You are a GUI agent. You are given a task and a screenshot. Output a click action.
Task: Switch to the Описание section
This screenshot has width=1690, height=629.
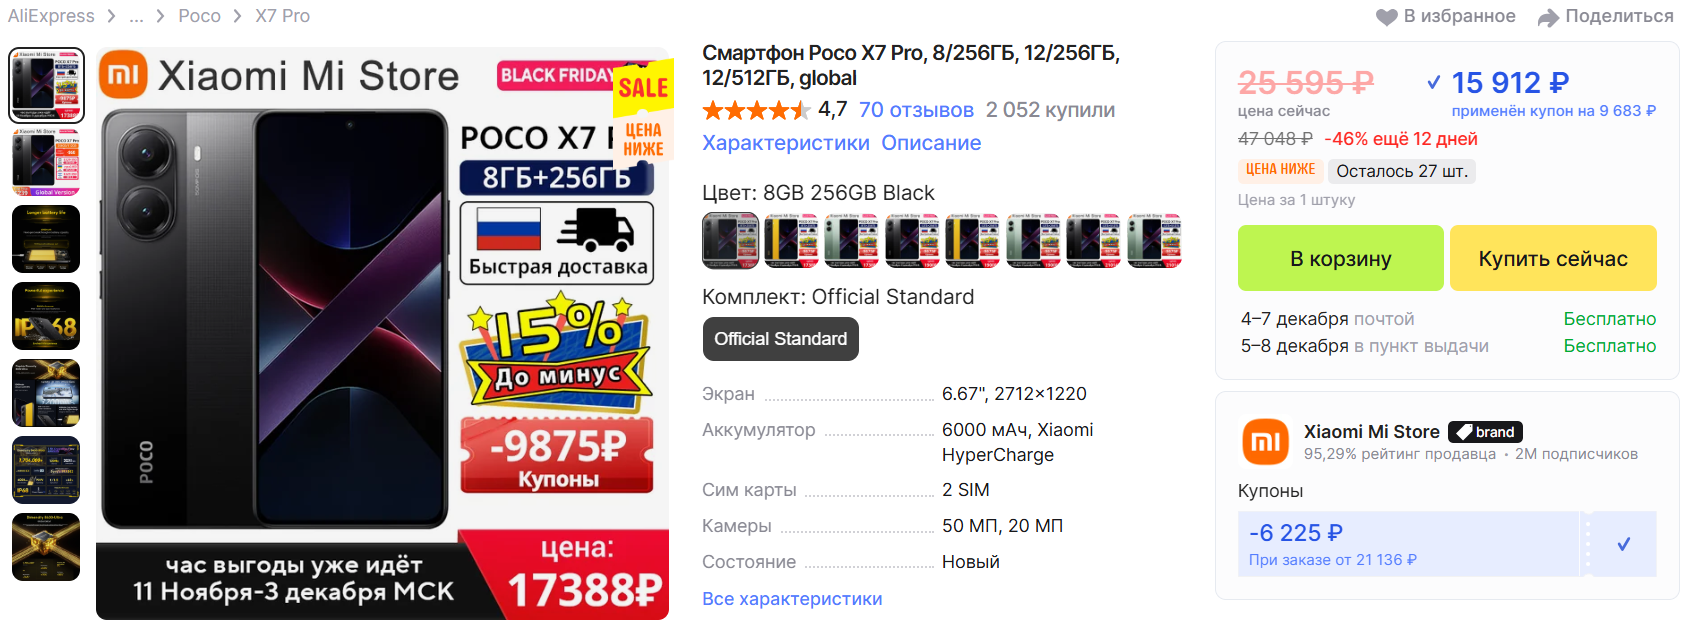[x=931, y=143]
